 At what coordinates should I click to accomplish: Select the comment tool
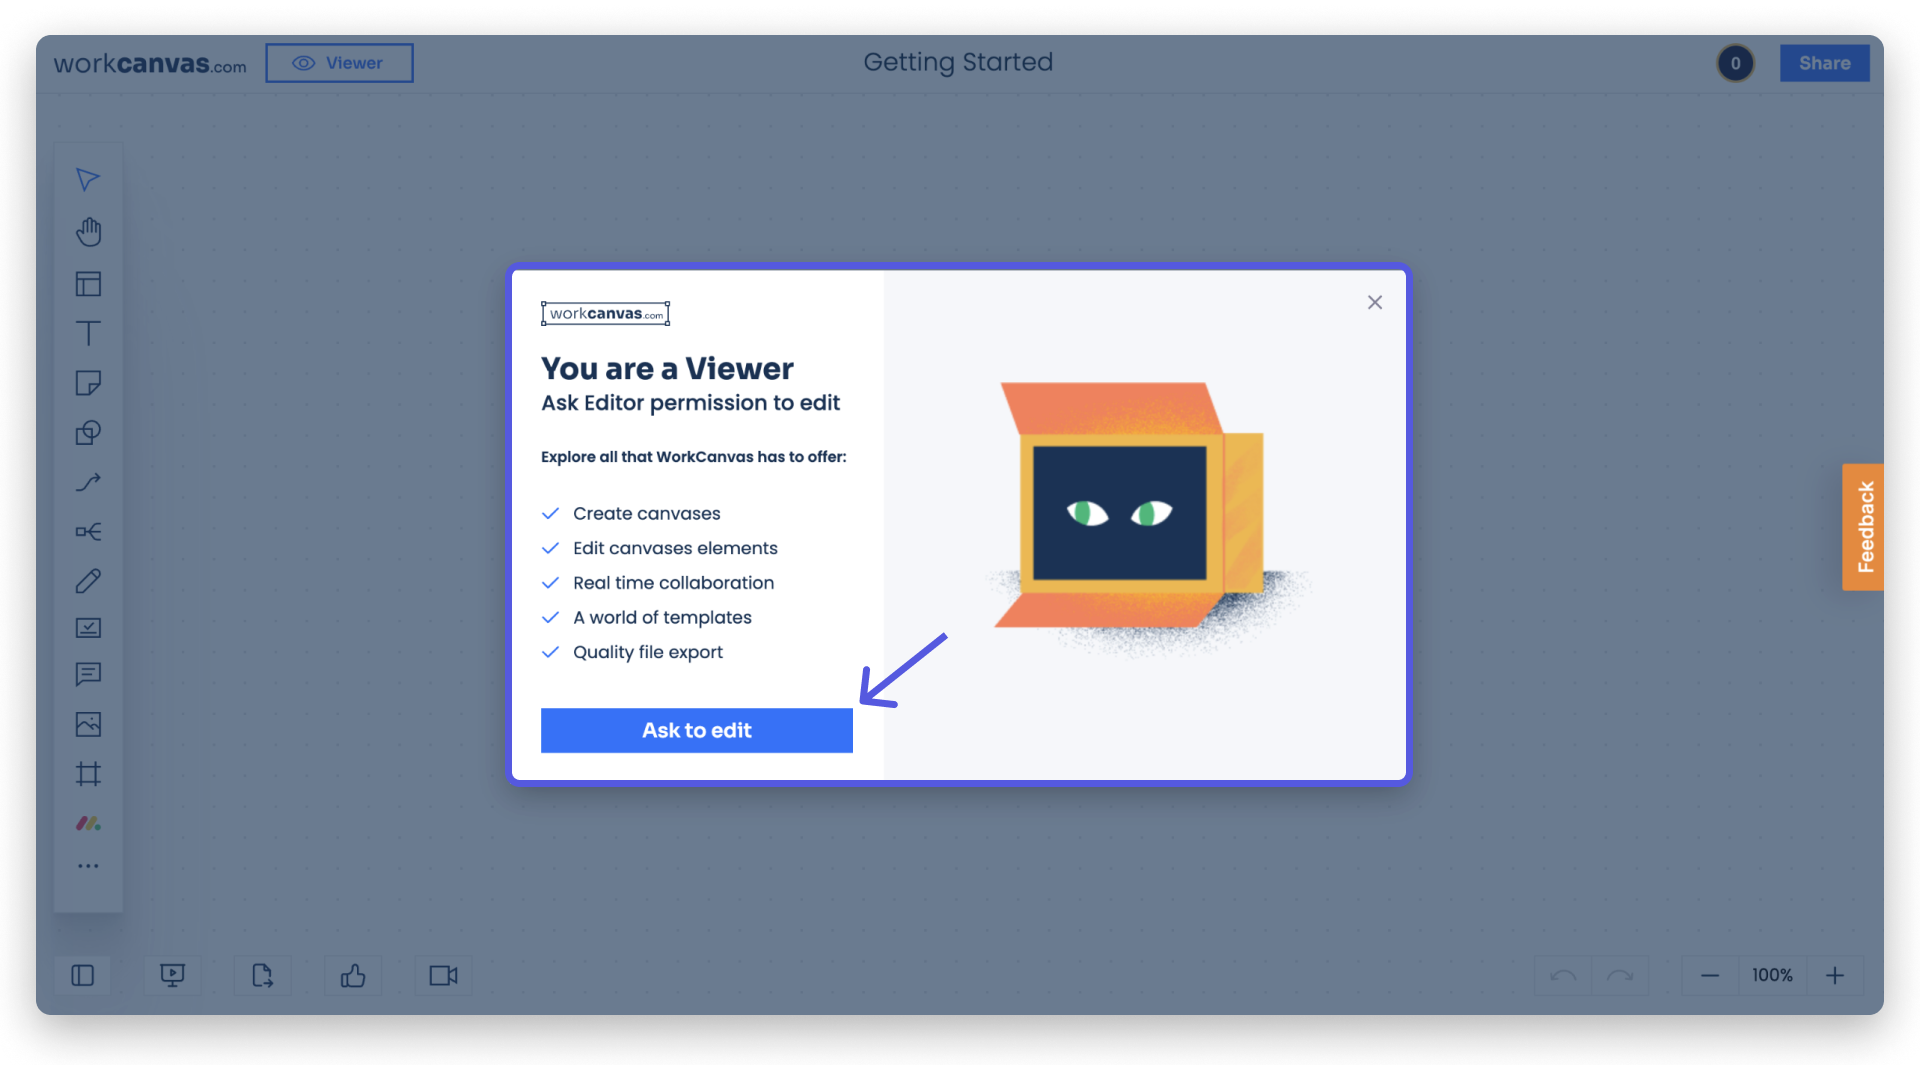coord(88,675)
